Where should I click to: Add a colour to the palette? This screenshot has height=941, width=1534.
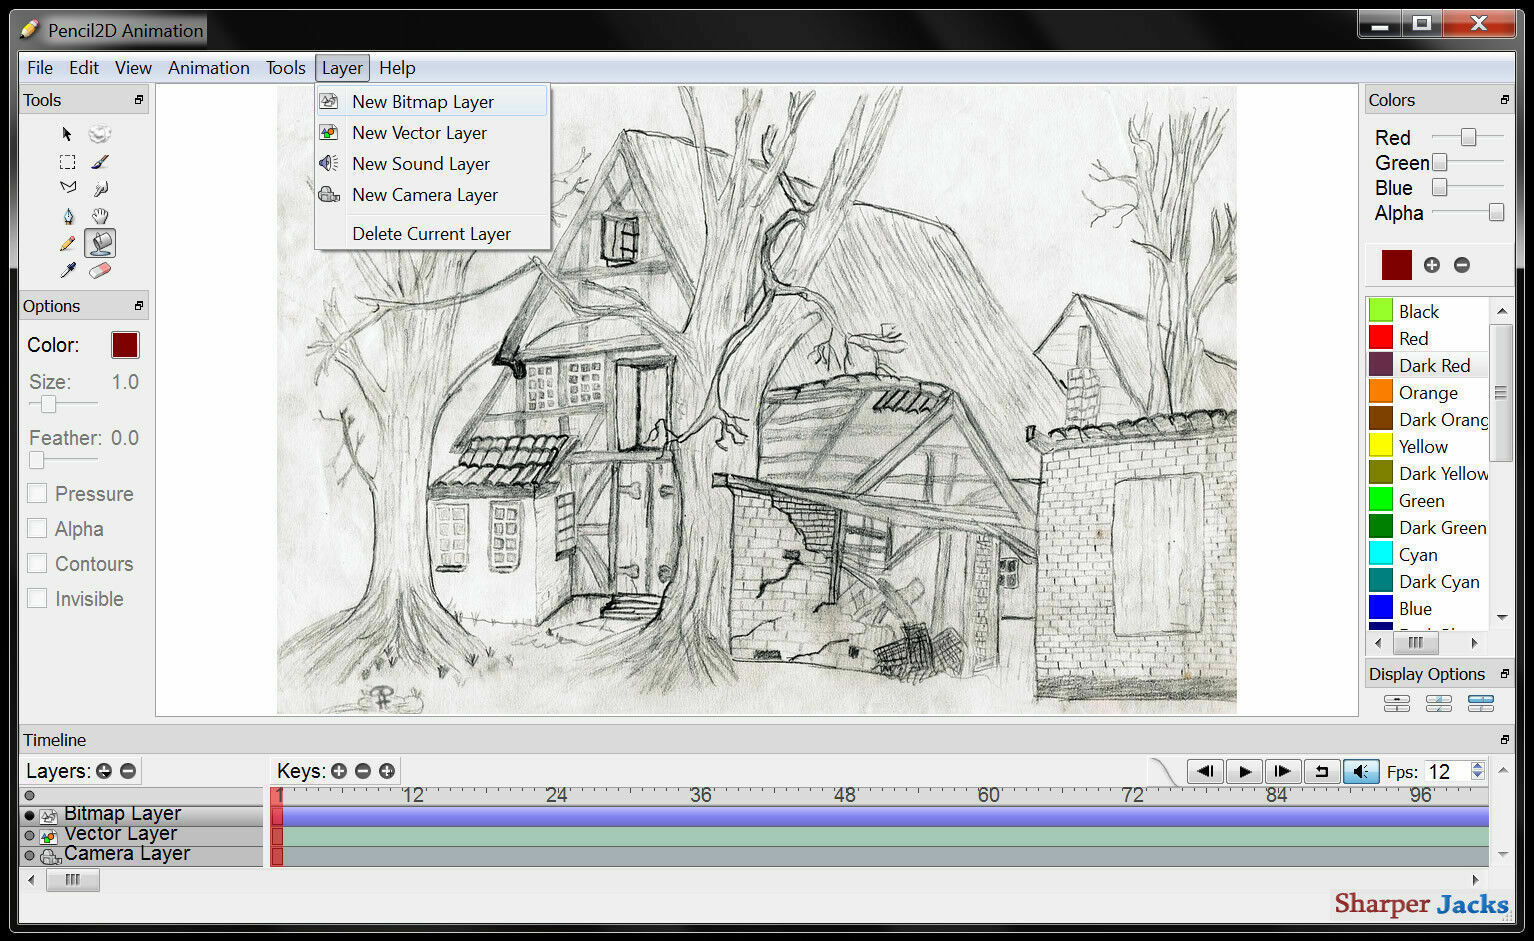click(1432, 265)
